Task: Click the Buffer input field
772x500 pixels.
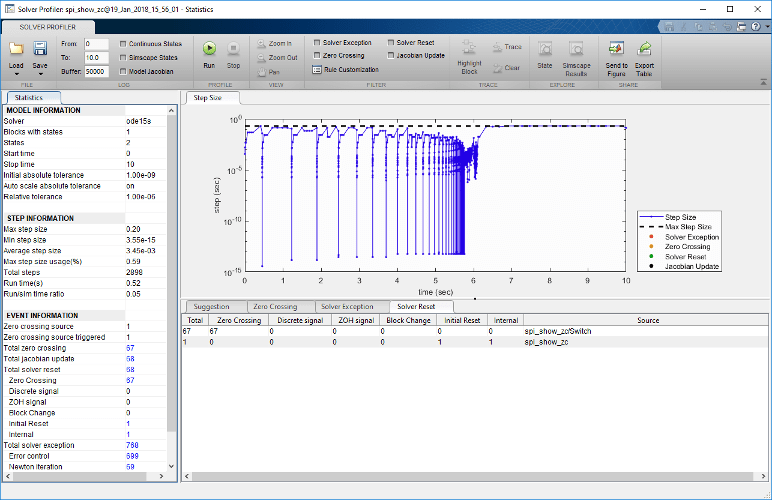Action: (97, 72)
